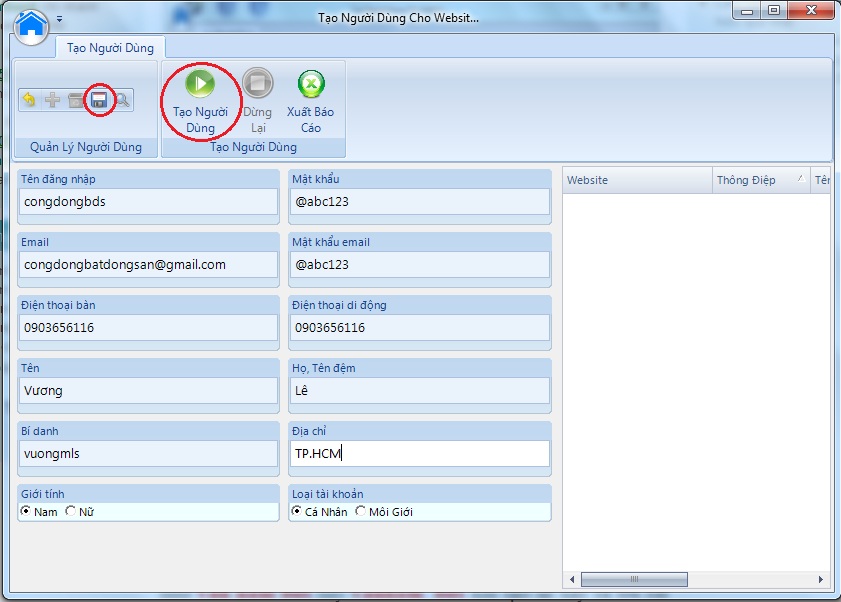Image resolution: width=841 pixels, height=602 pixels.
Task: Click Xuất Báo Cáo export icon
Action: [311, 101]
